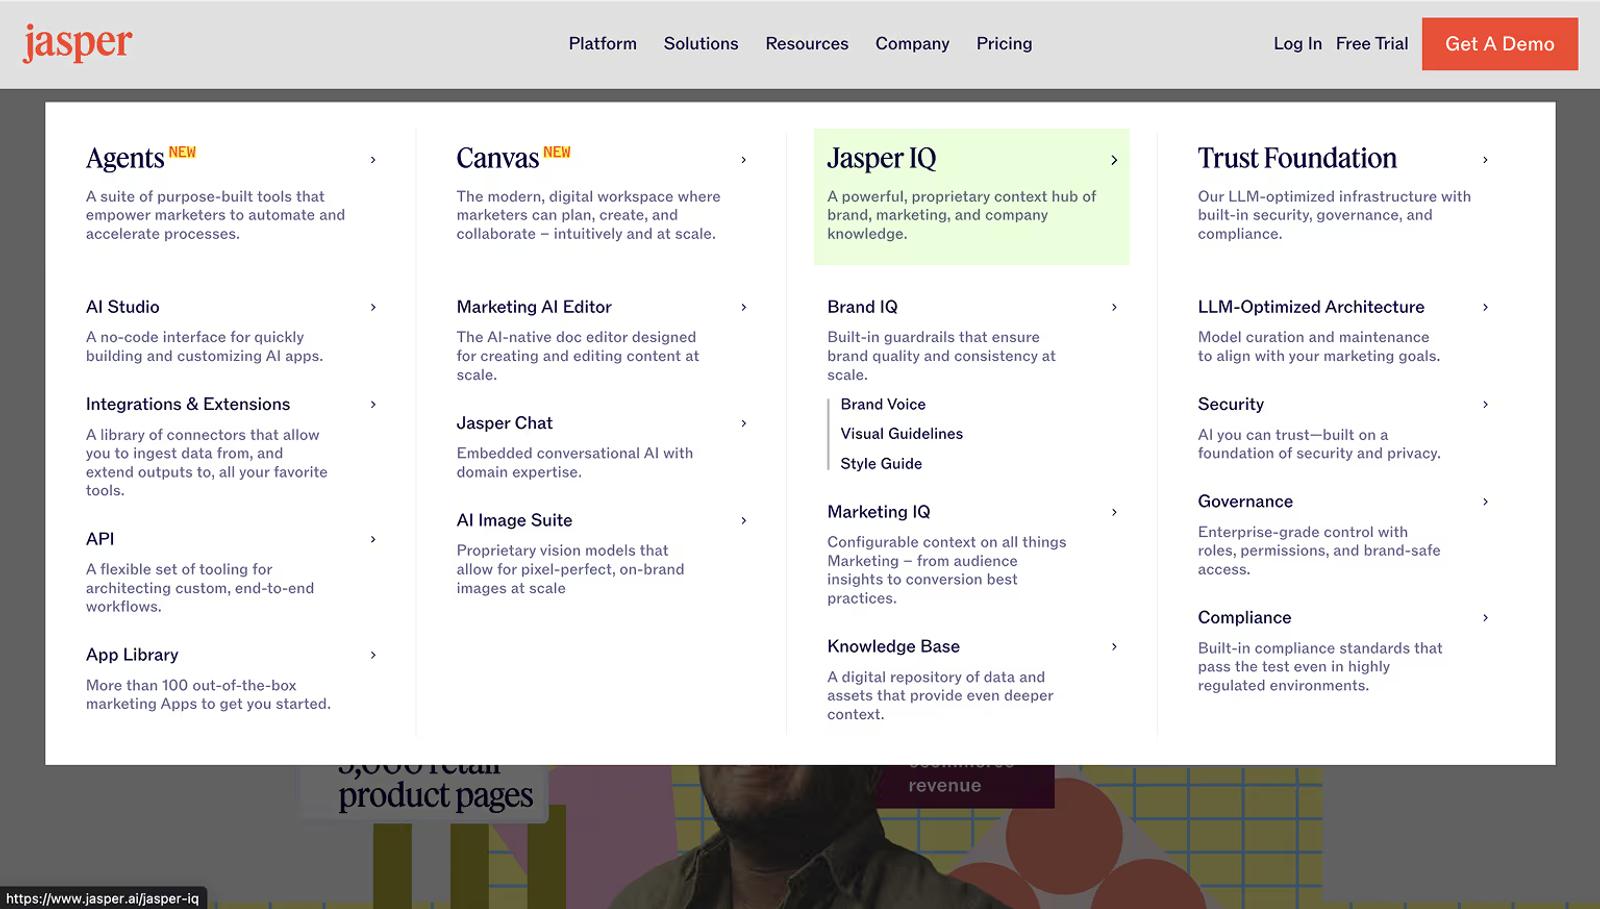Click the arrow next to Governance
This screenshot has height=909, width=1600.
point(1485,501)
